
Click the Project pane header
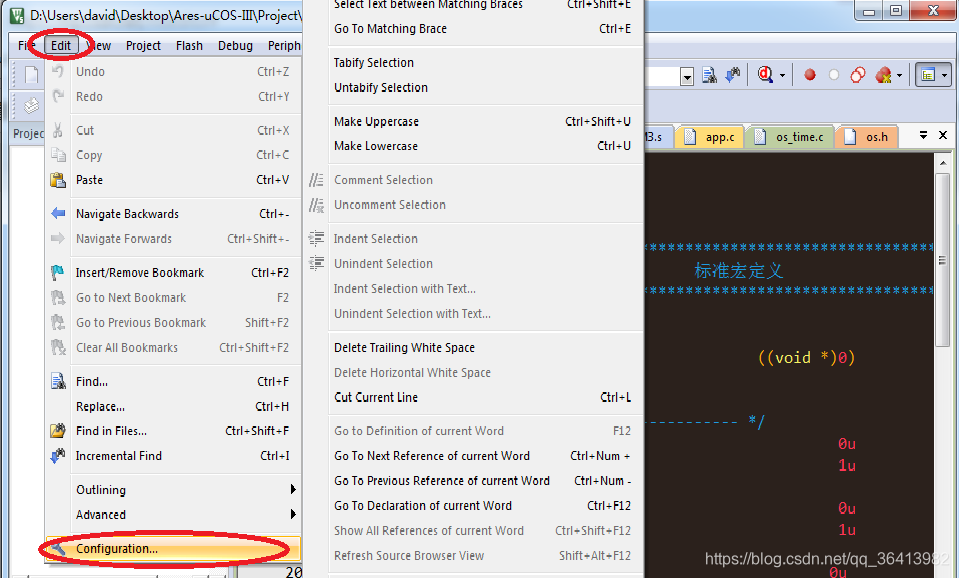coord(28,133)
